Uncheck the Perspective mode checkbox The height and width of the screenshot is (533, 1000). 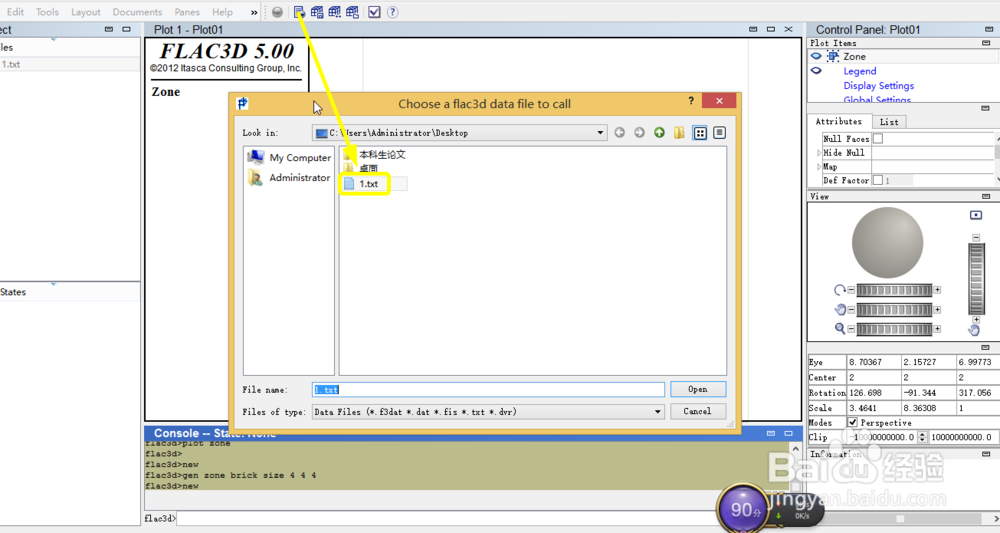(853, 423)
